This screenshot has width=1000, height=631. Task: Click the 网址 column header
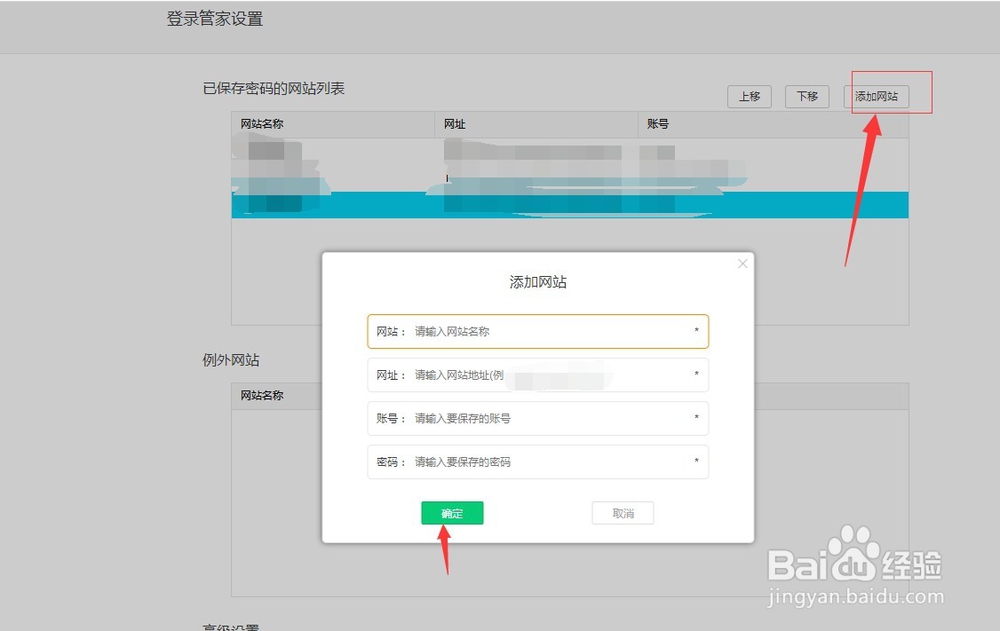453,124
